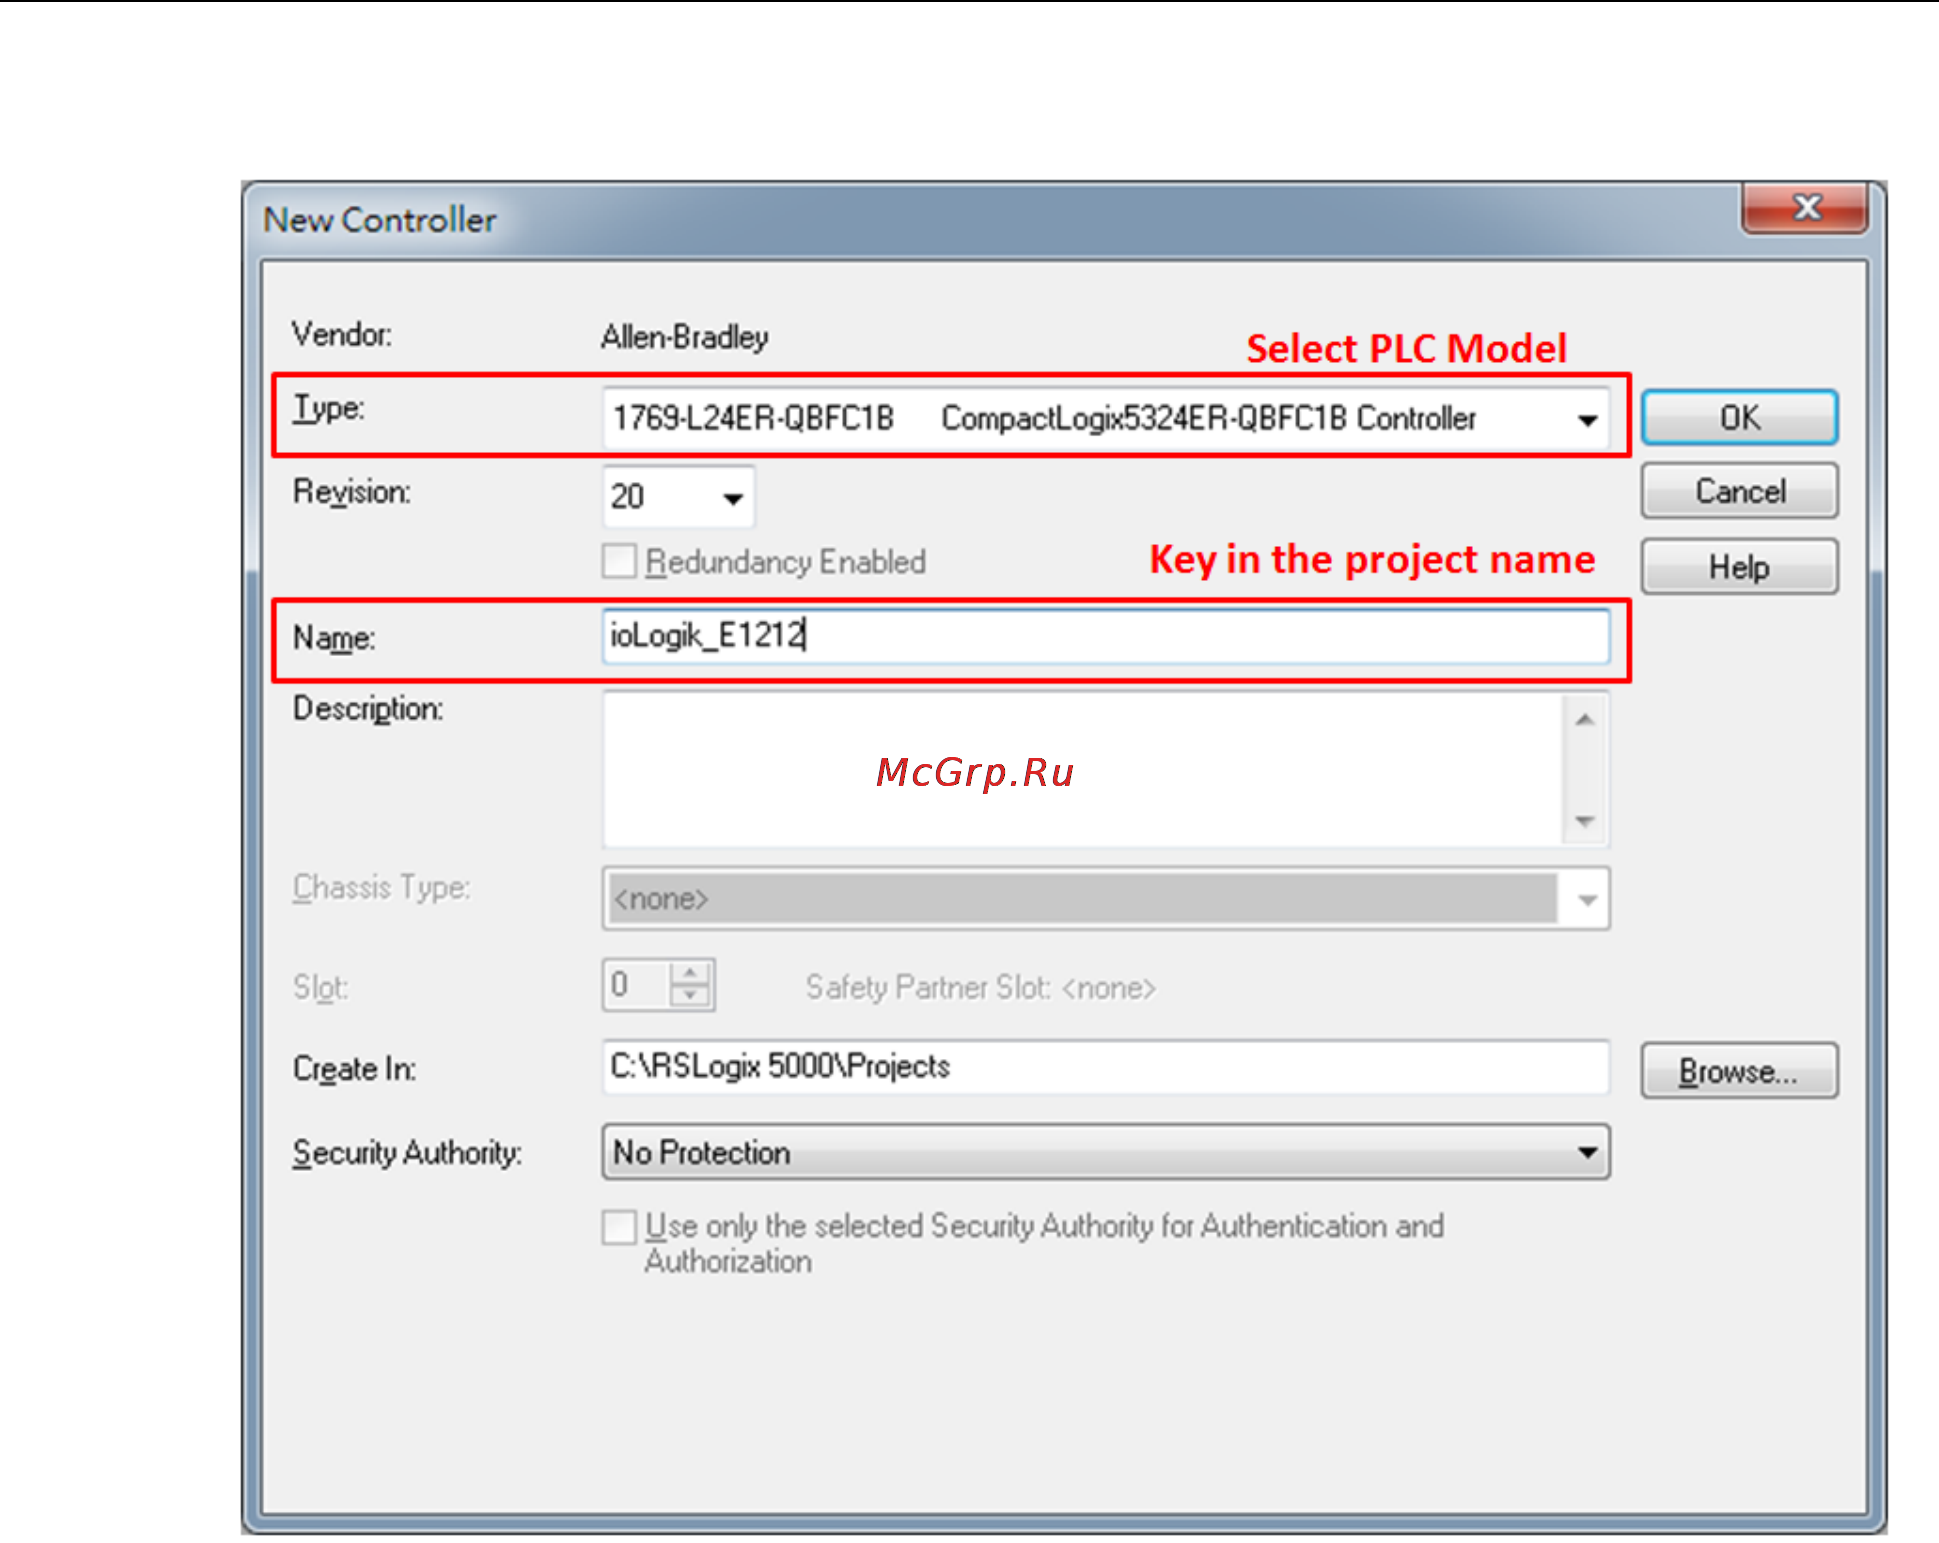Open the Help button
Viewport: 1939px width, 1543px height.
click(x=1739, y=567)
